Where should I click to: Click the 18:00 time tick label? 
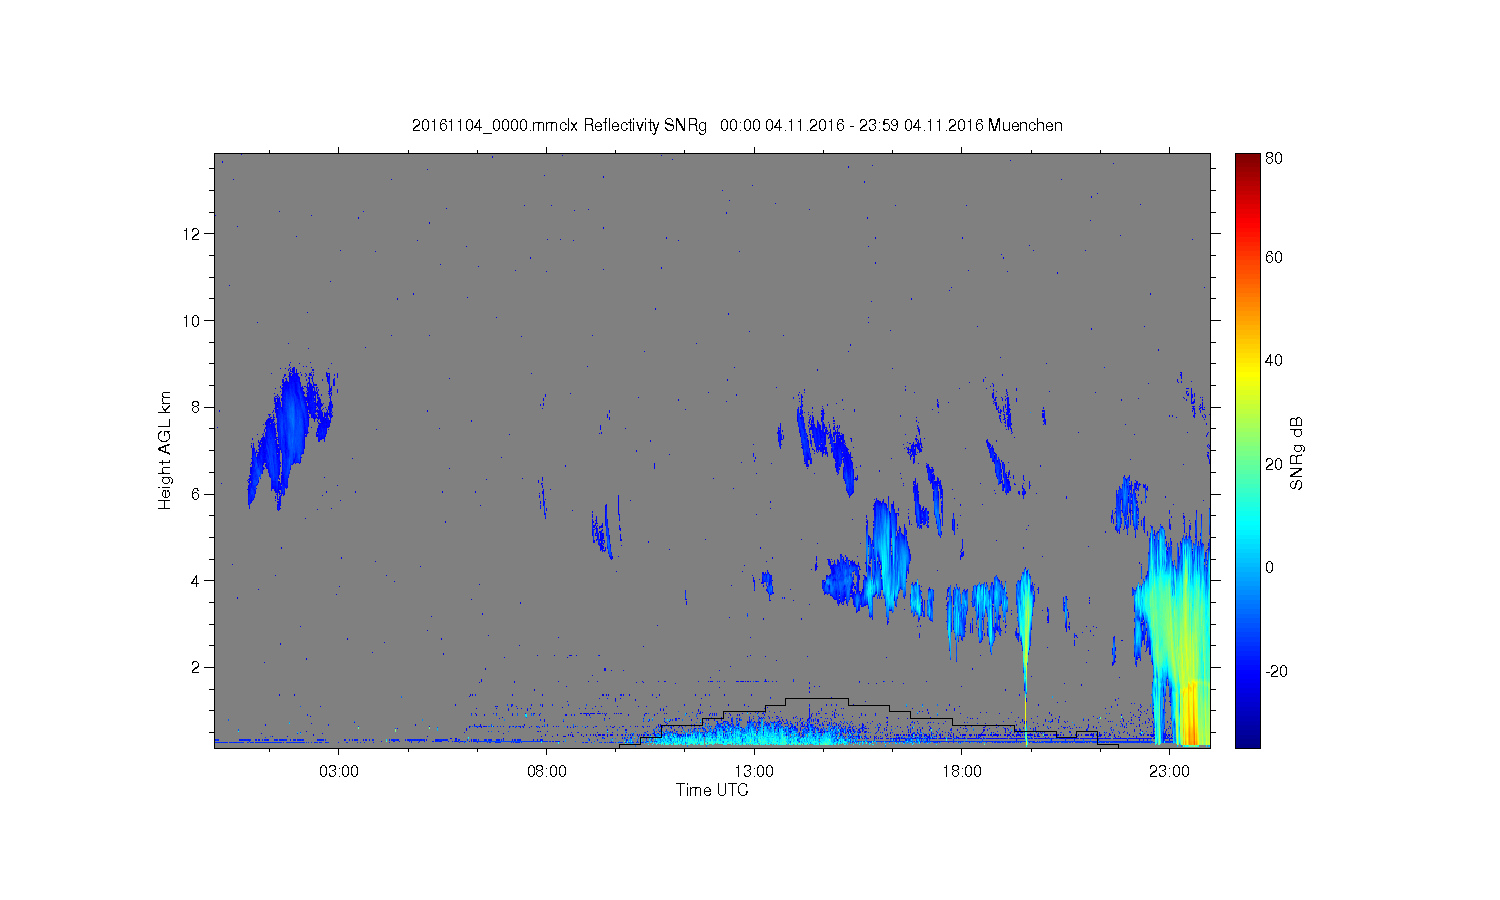[x=962, y=772]
